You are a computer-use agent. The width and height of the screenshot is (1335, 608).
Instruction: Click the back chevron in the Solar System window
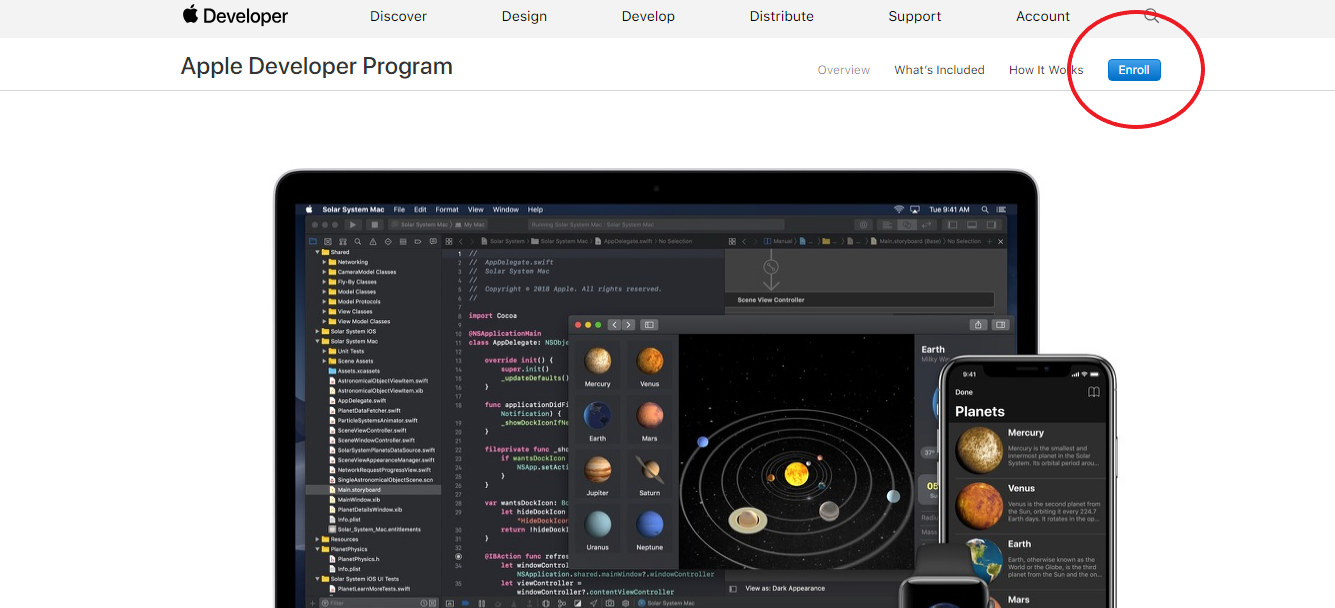click(614, 325)
